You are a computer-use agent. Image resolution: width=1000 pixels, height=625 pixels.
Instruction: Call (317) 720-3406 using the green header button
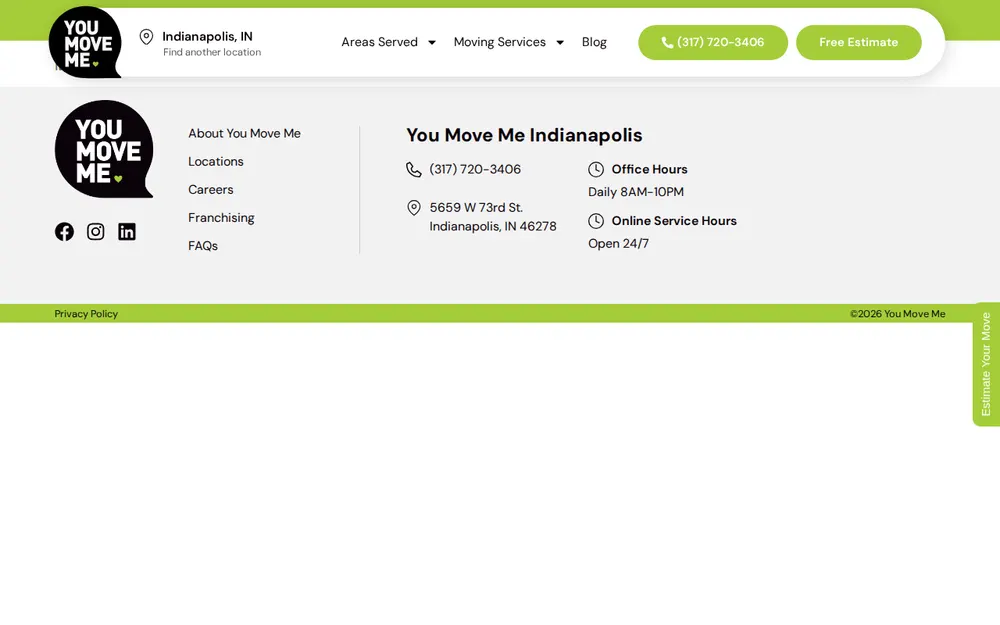713,43
